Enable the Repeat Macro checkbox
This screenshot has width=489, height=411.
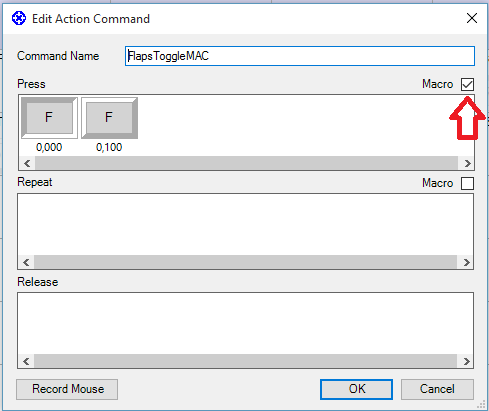pos(467,183)
